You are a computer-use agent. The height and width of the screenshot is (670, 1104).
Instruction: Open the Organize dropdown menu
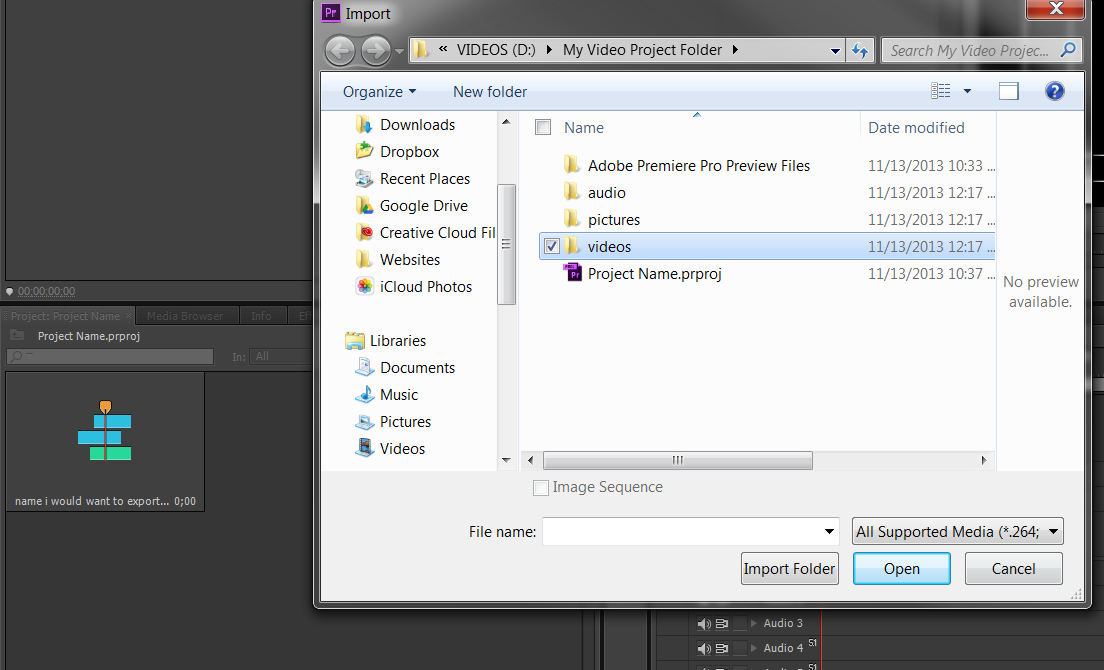(379, 92)
